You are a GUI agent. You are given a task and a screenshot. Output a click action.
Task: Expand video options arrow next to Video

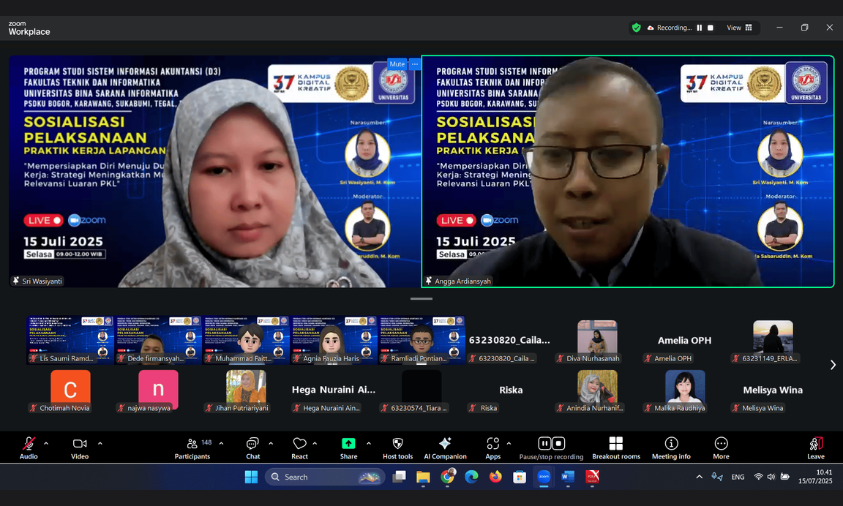[100, 444]
